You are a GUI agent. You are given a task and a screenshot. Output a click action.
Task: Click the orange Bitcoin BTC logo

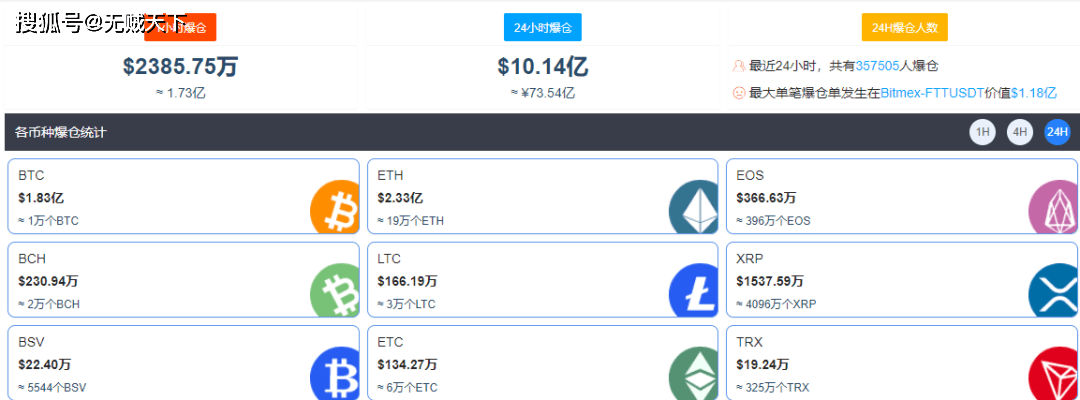335,208
